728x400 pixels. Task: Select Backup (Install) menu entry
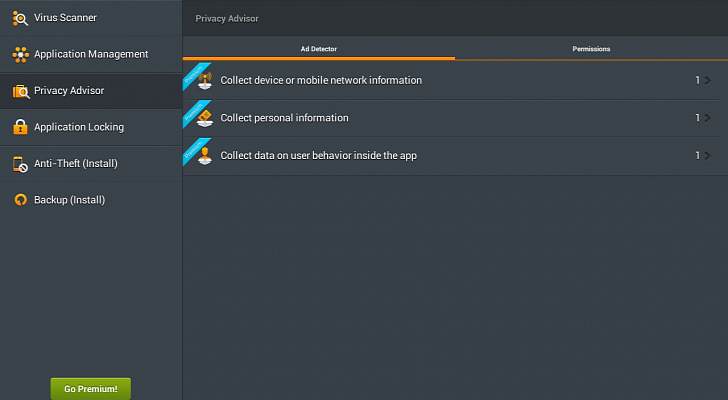69,200
